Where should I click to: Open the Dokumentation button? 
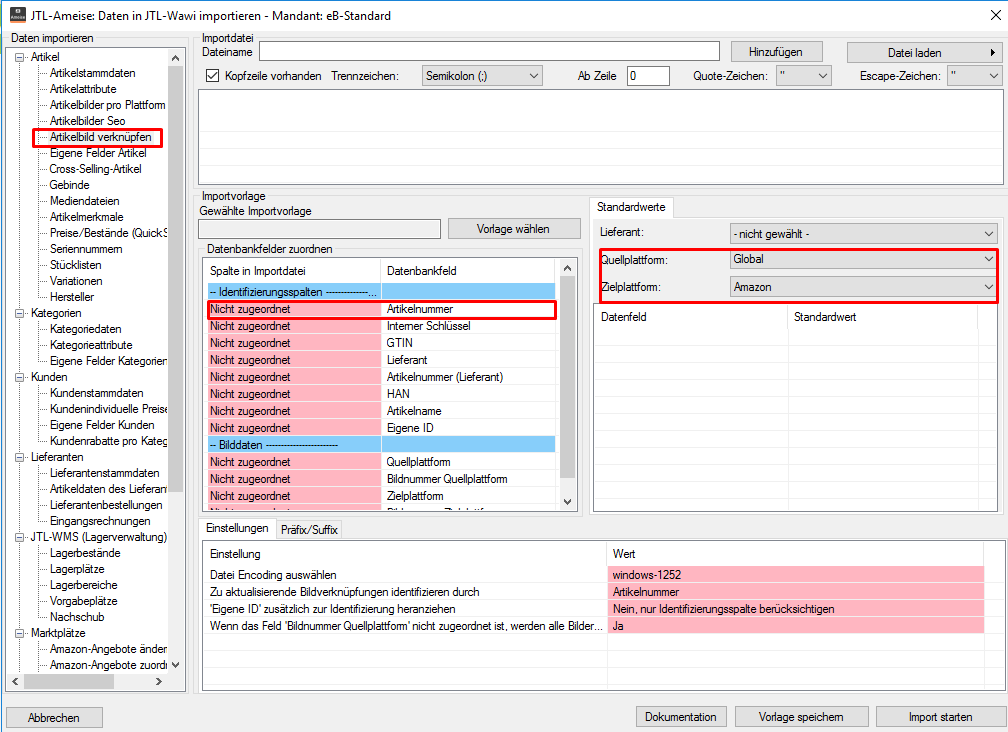[681, 717]
